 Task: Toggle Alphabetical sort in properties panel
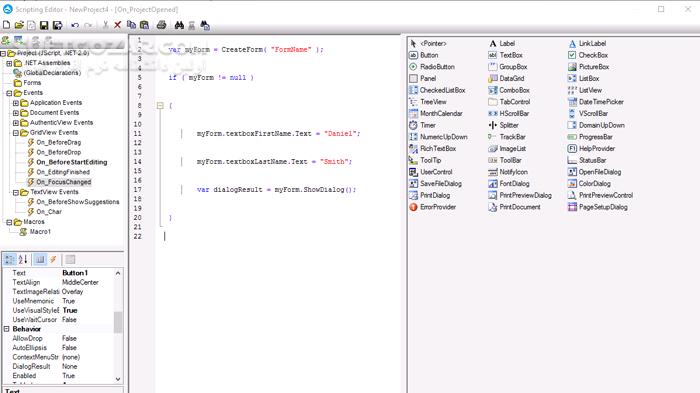(23, 259)
